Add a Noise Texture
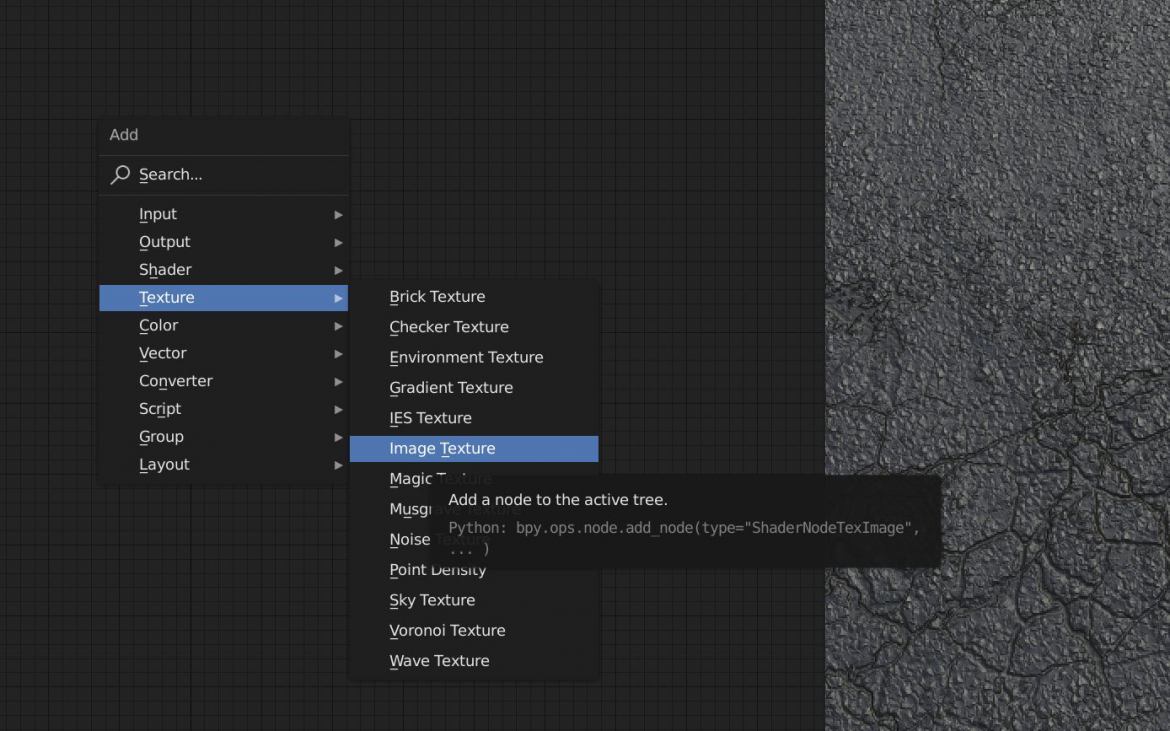Image resolution: width=1170 pixels, height=731 pixels. 410,539
